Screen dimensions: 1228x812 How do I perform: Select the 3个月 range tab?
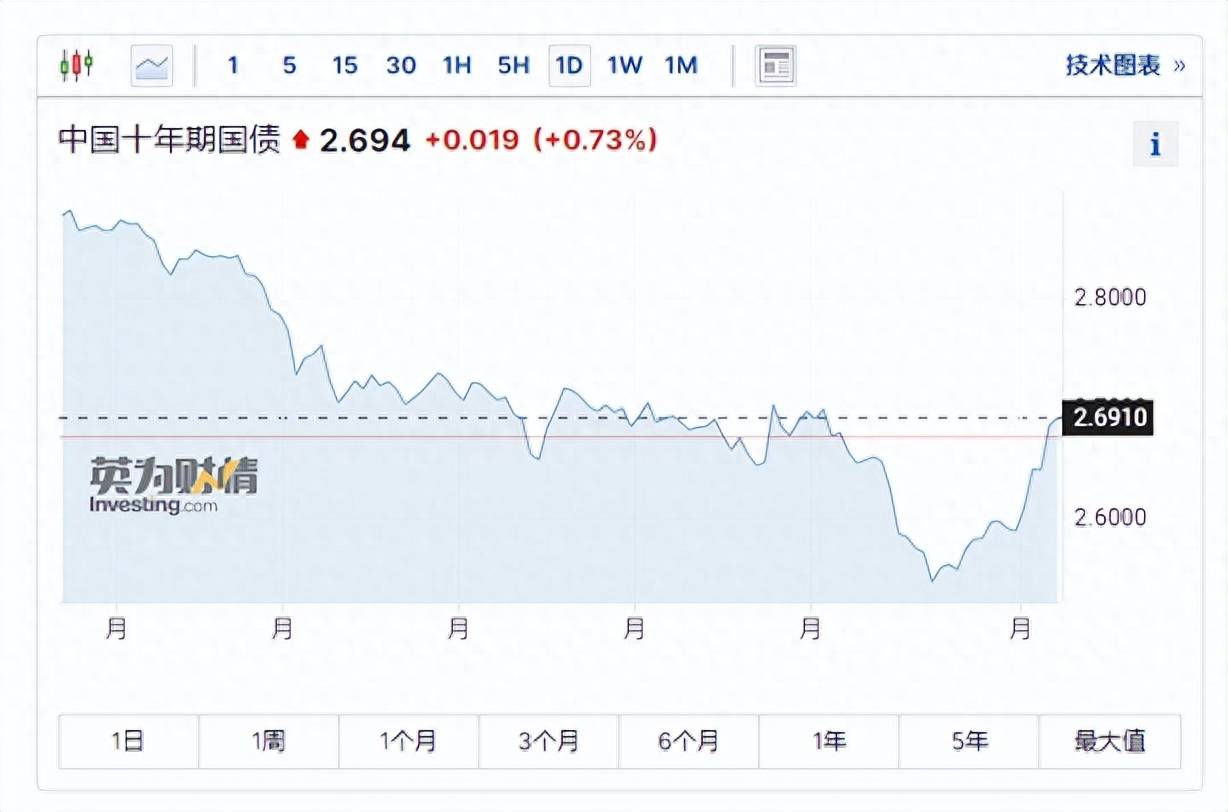point(549,741)
